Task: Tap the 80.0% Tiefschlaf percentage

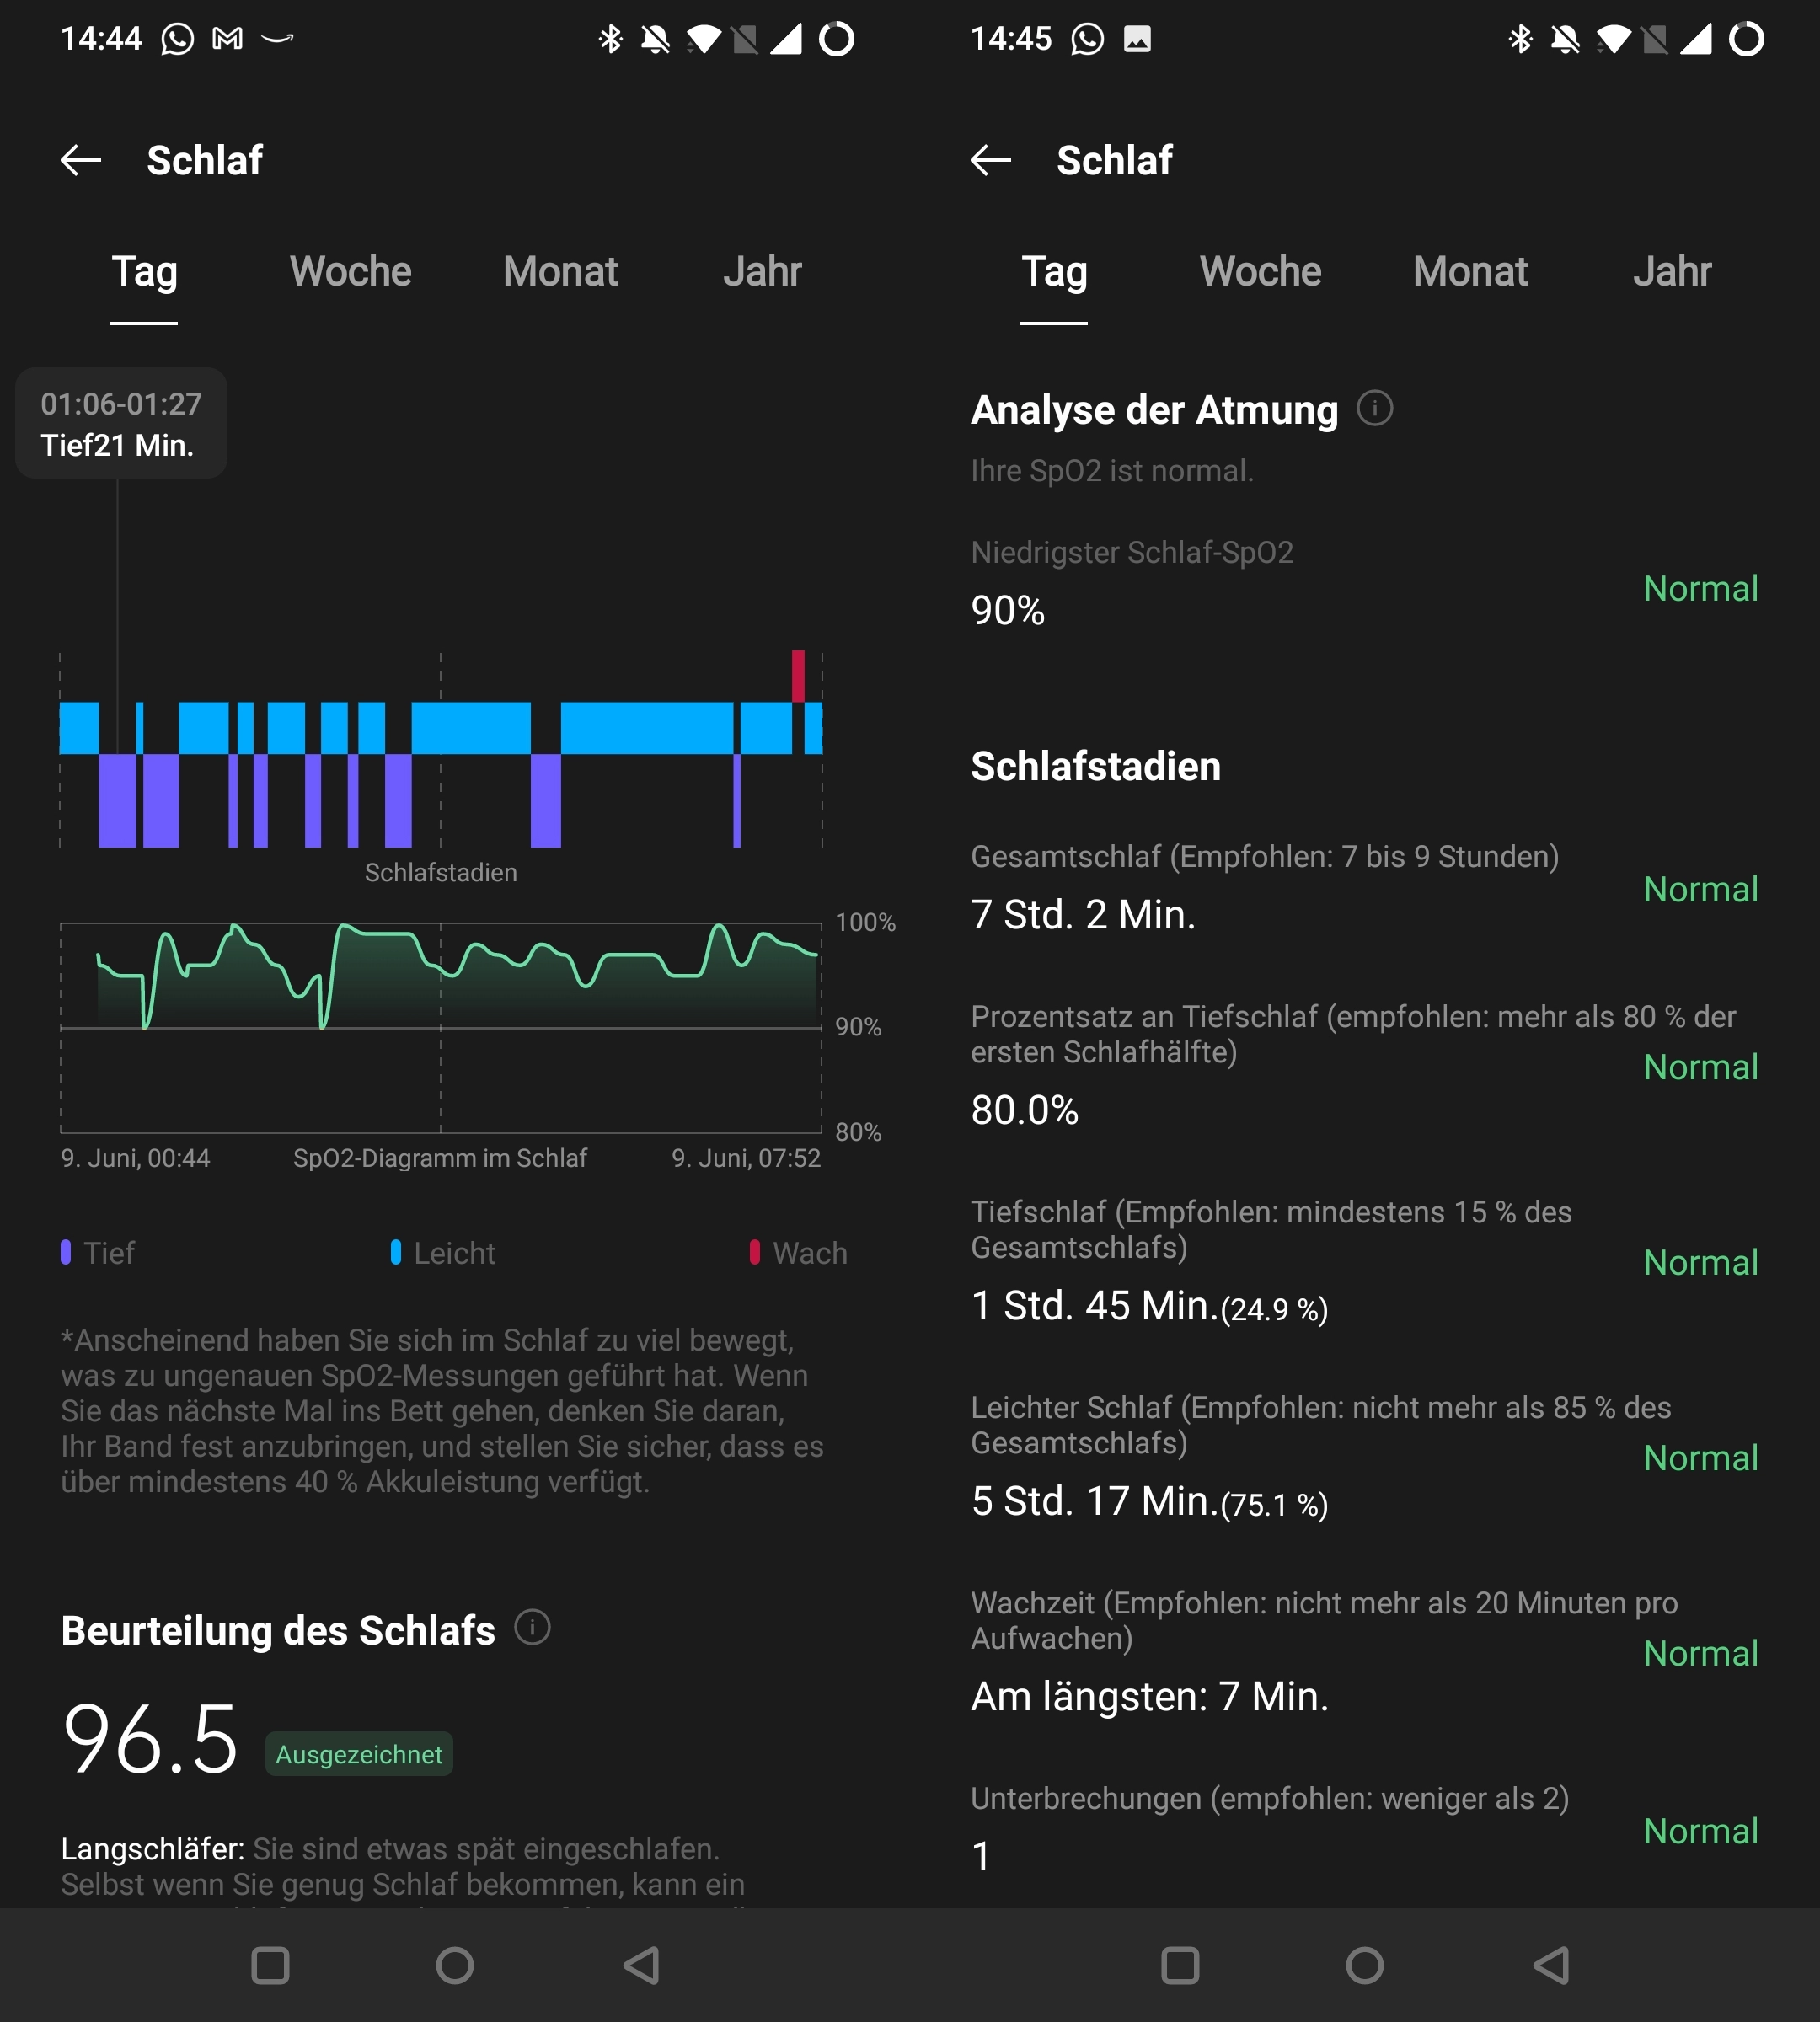Action: (x=1025, y=1110)
